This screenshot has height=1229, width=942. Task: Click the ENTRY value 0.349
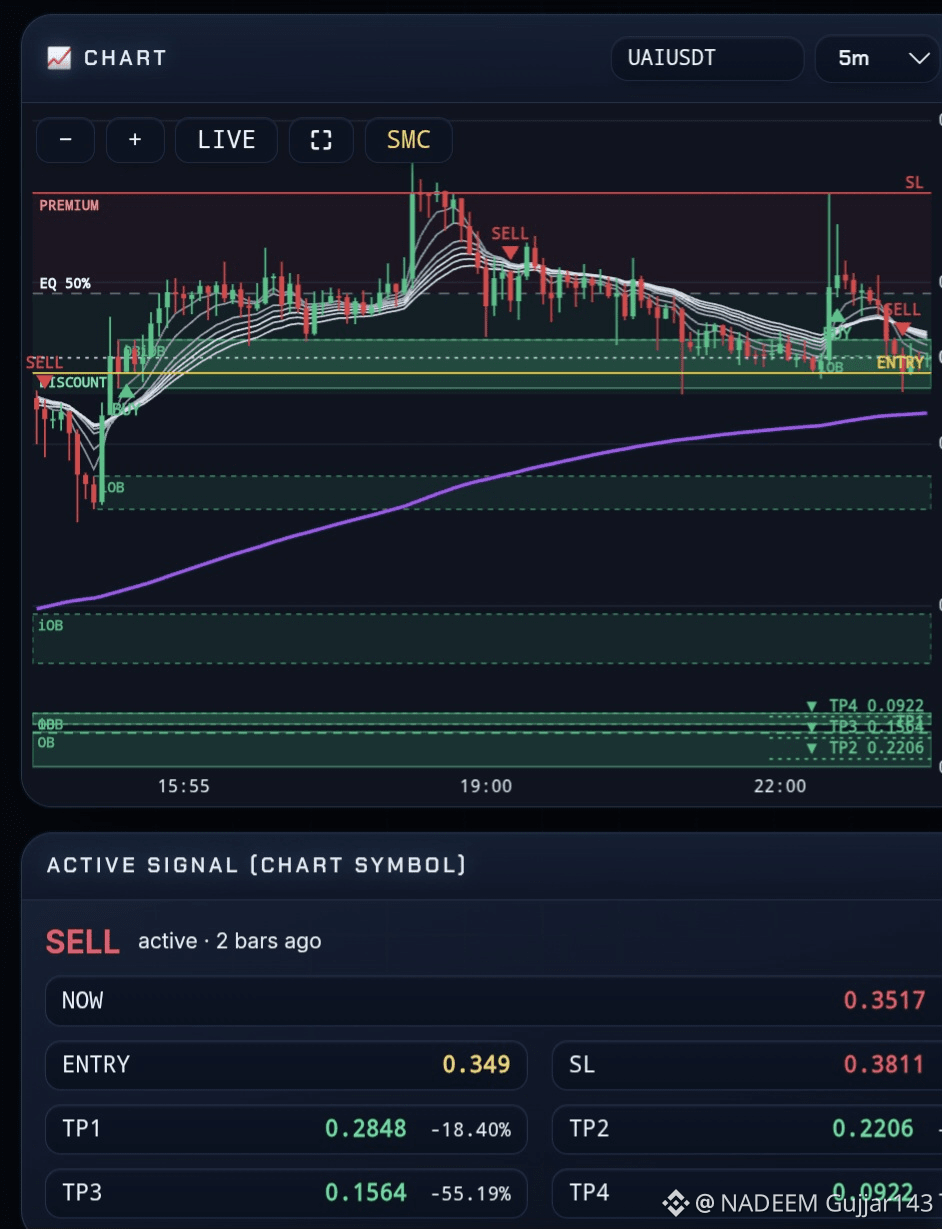pos(477,1064)
